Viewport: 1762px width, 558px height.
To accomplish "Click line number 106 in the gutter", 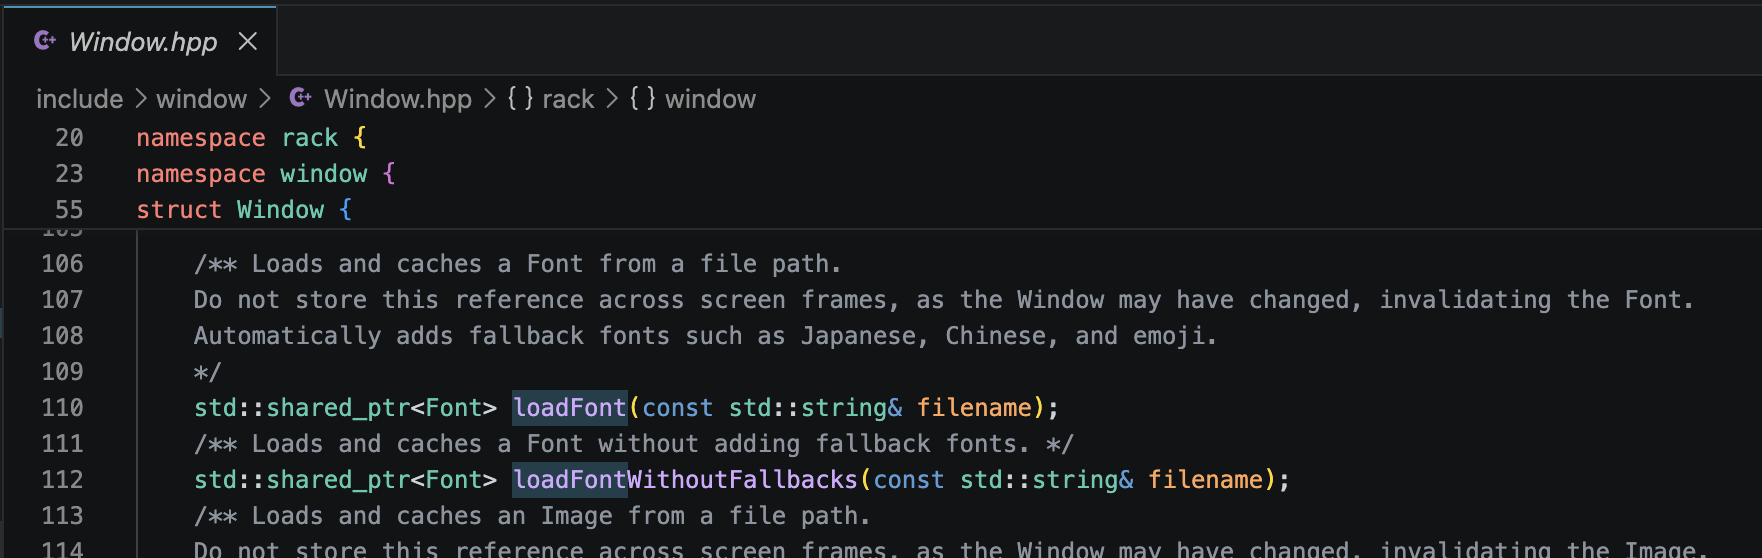I will pos(62,264).
